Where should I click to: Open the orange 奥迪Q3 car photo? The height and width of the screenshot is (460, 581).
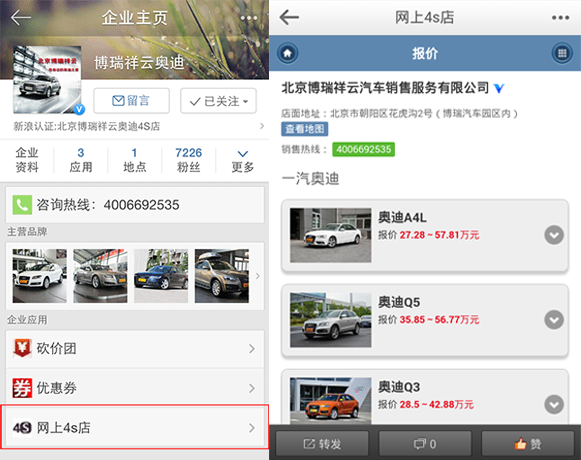point(331,401)
